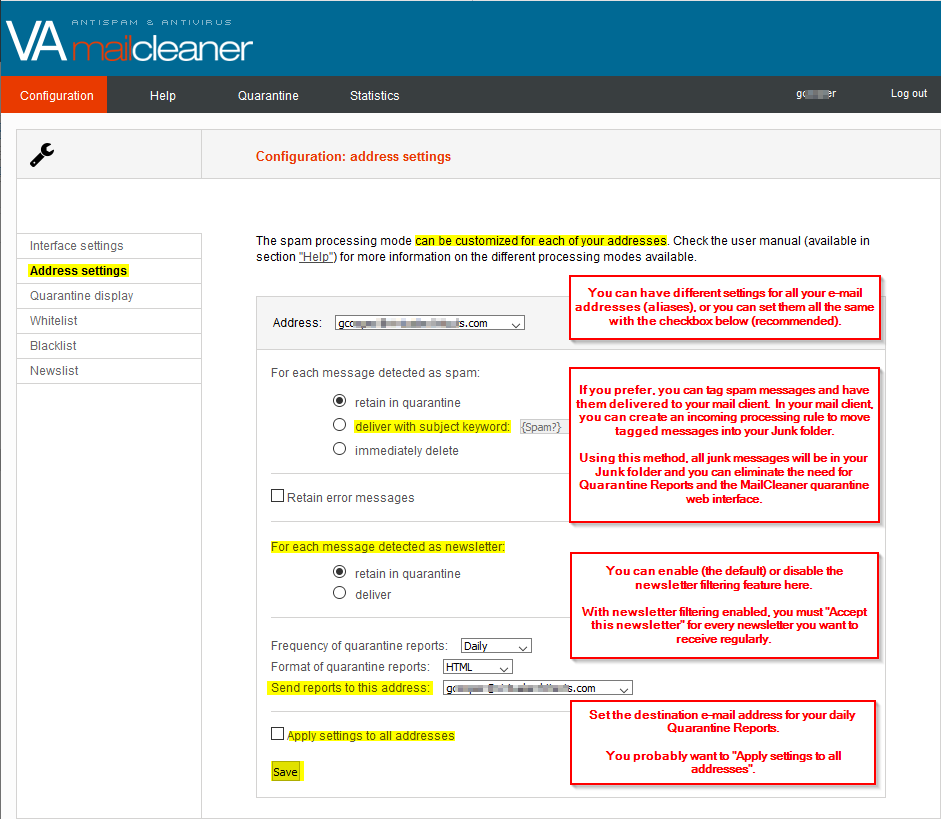The image size is (941, 819).
Task: Click the Configuration: address settings heading
Action: 353,157
